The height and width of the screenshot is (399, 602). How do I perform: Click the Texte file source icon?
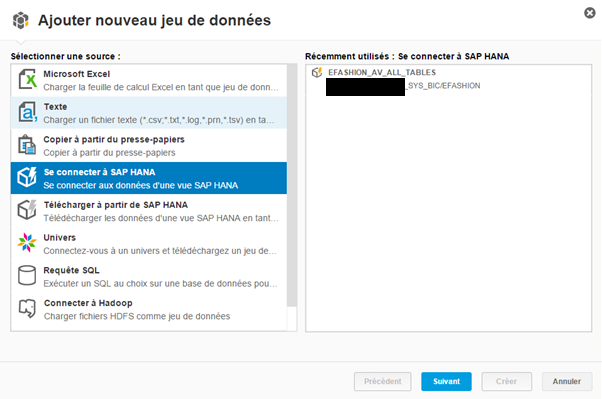tap(27, 112)
